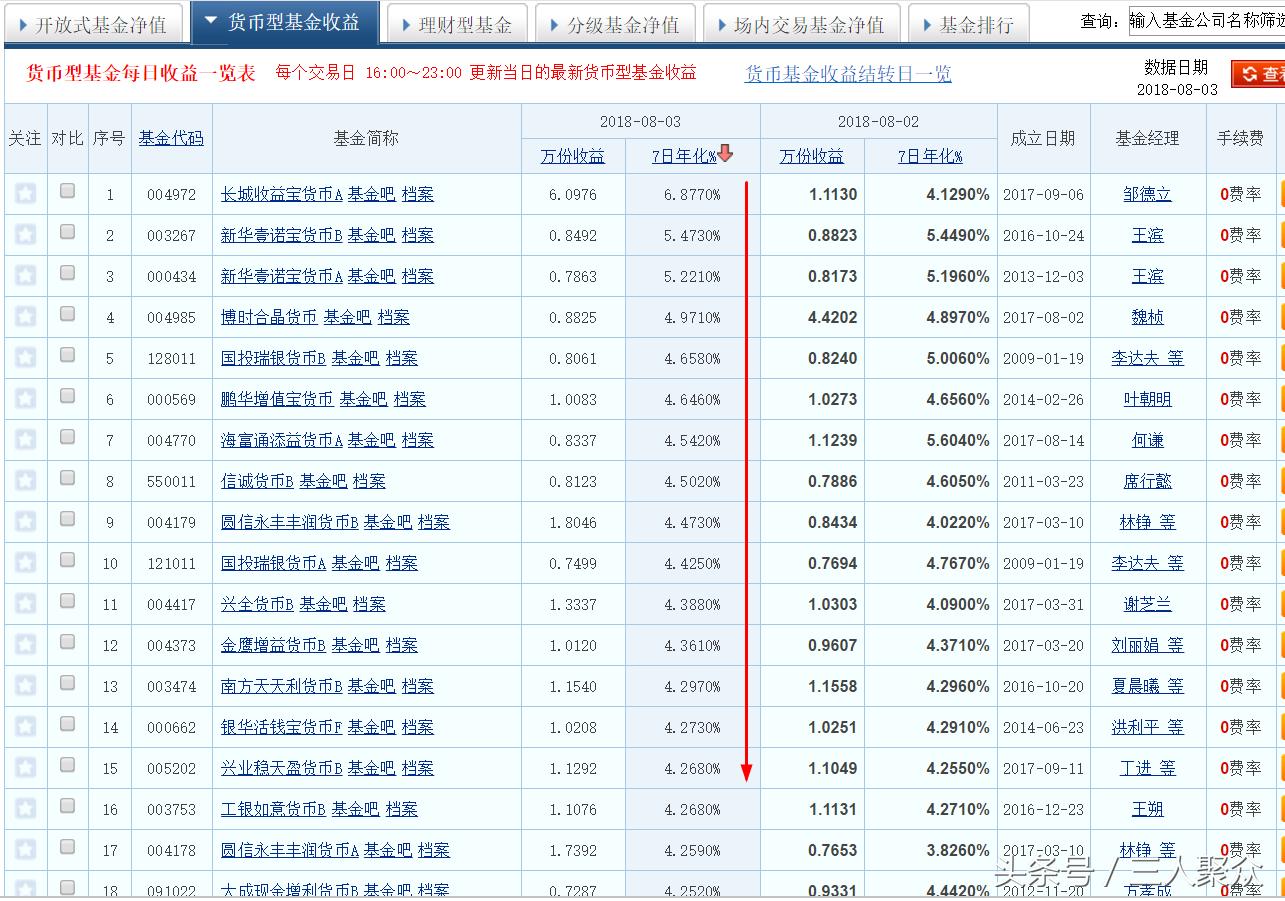Enable comparison checkbox for 鹏华增值宝货币
This screenshot has height=901, width=1285.
coord(66,399)
